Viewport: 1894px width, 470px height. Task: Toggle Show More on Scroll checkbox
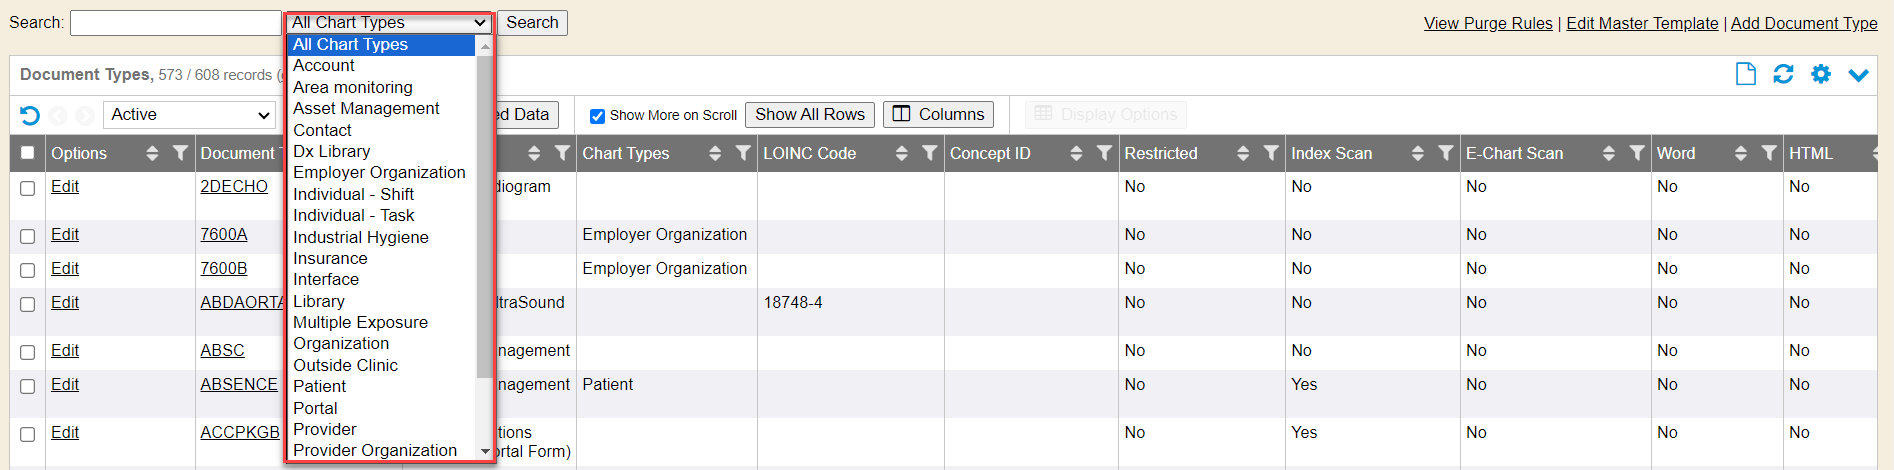(x=597, y=116)
